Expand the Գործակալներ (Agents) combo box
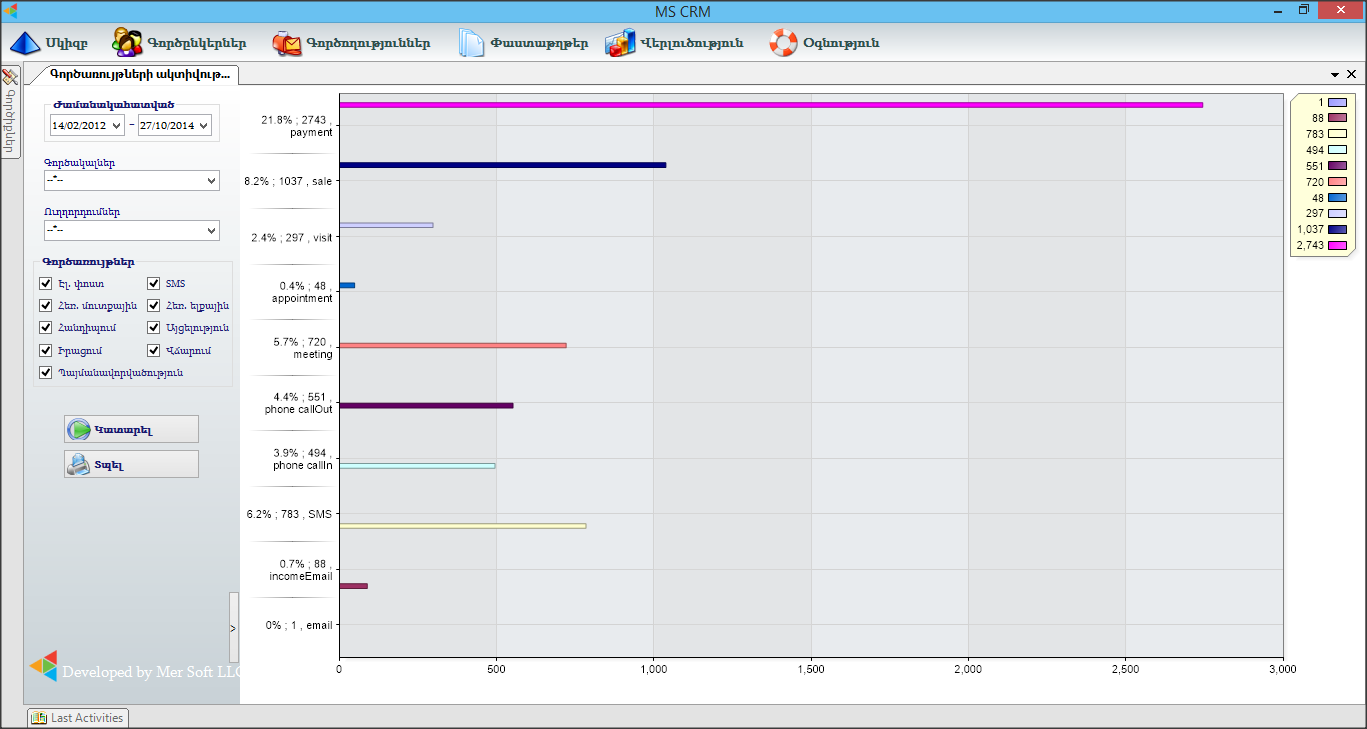 click(x=210, y=181)
